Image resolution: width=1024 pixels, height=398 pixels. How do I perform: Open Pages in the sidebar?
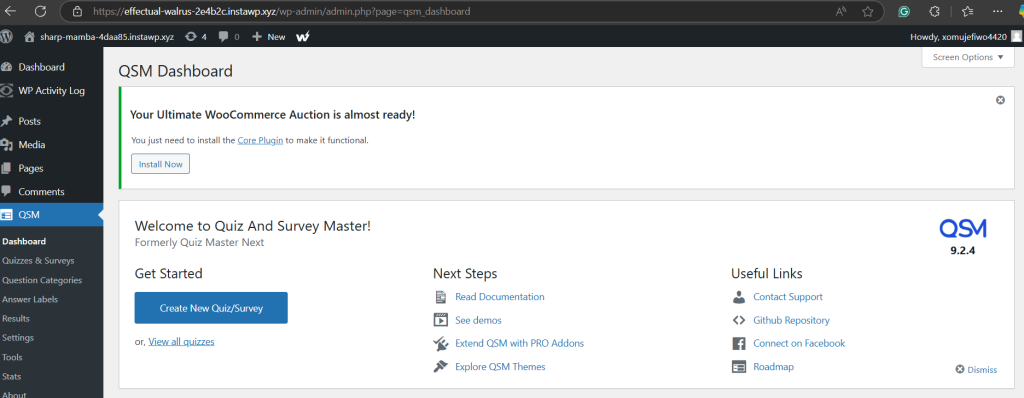coord(31,168)
